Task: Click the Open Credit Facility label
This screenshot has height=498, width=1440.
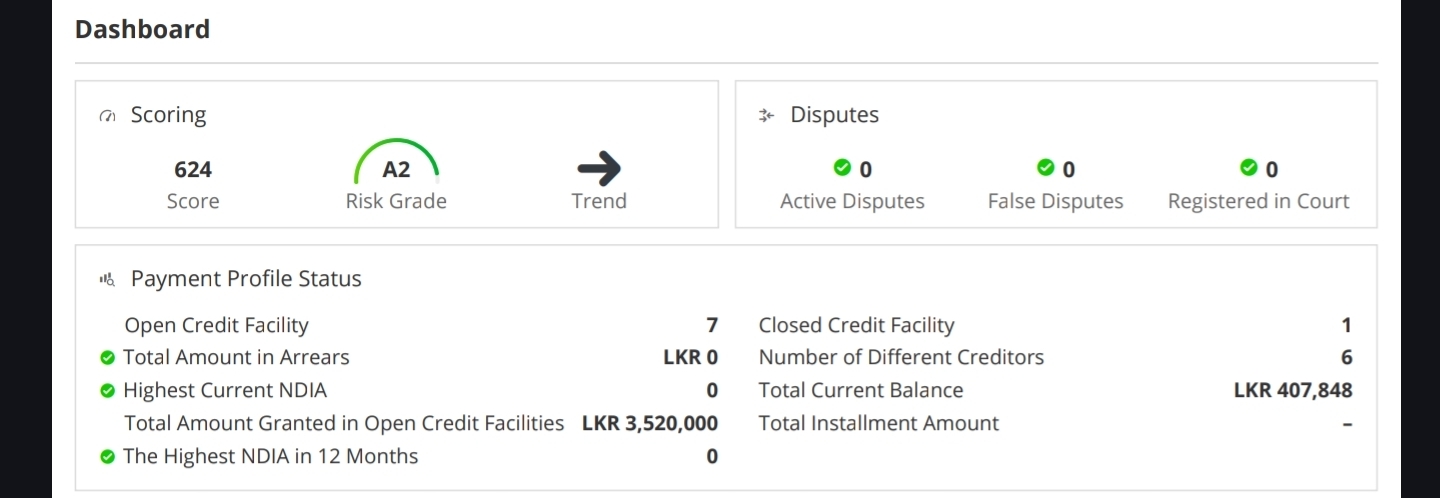Action: 216,325
